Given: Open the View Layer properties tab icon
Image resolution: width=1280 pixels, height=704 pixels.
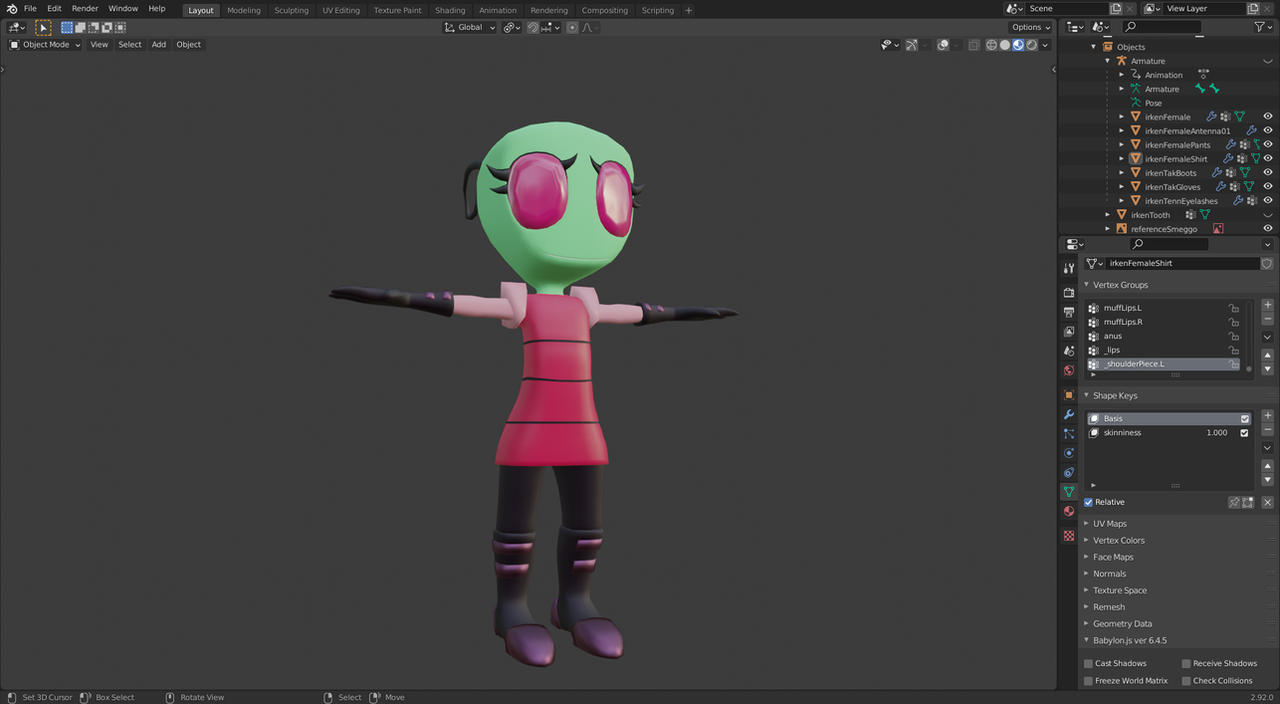Looking at the screenshot, I should (x=1069, y=331).
